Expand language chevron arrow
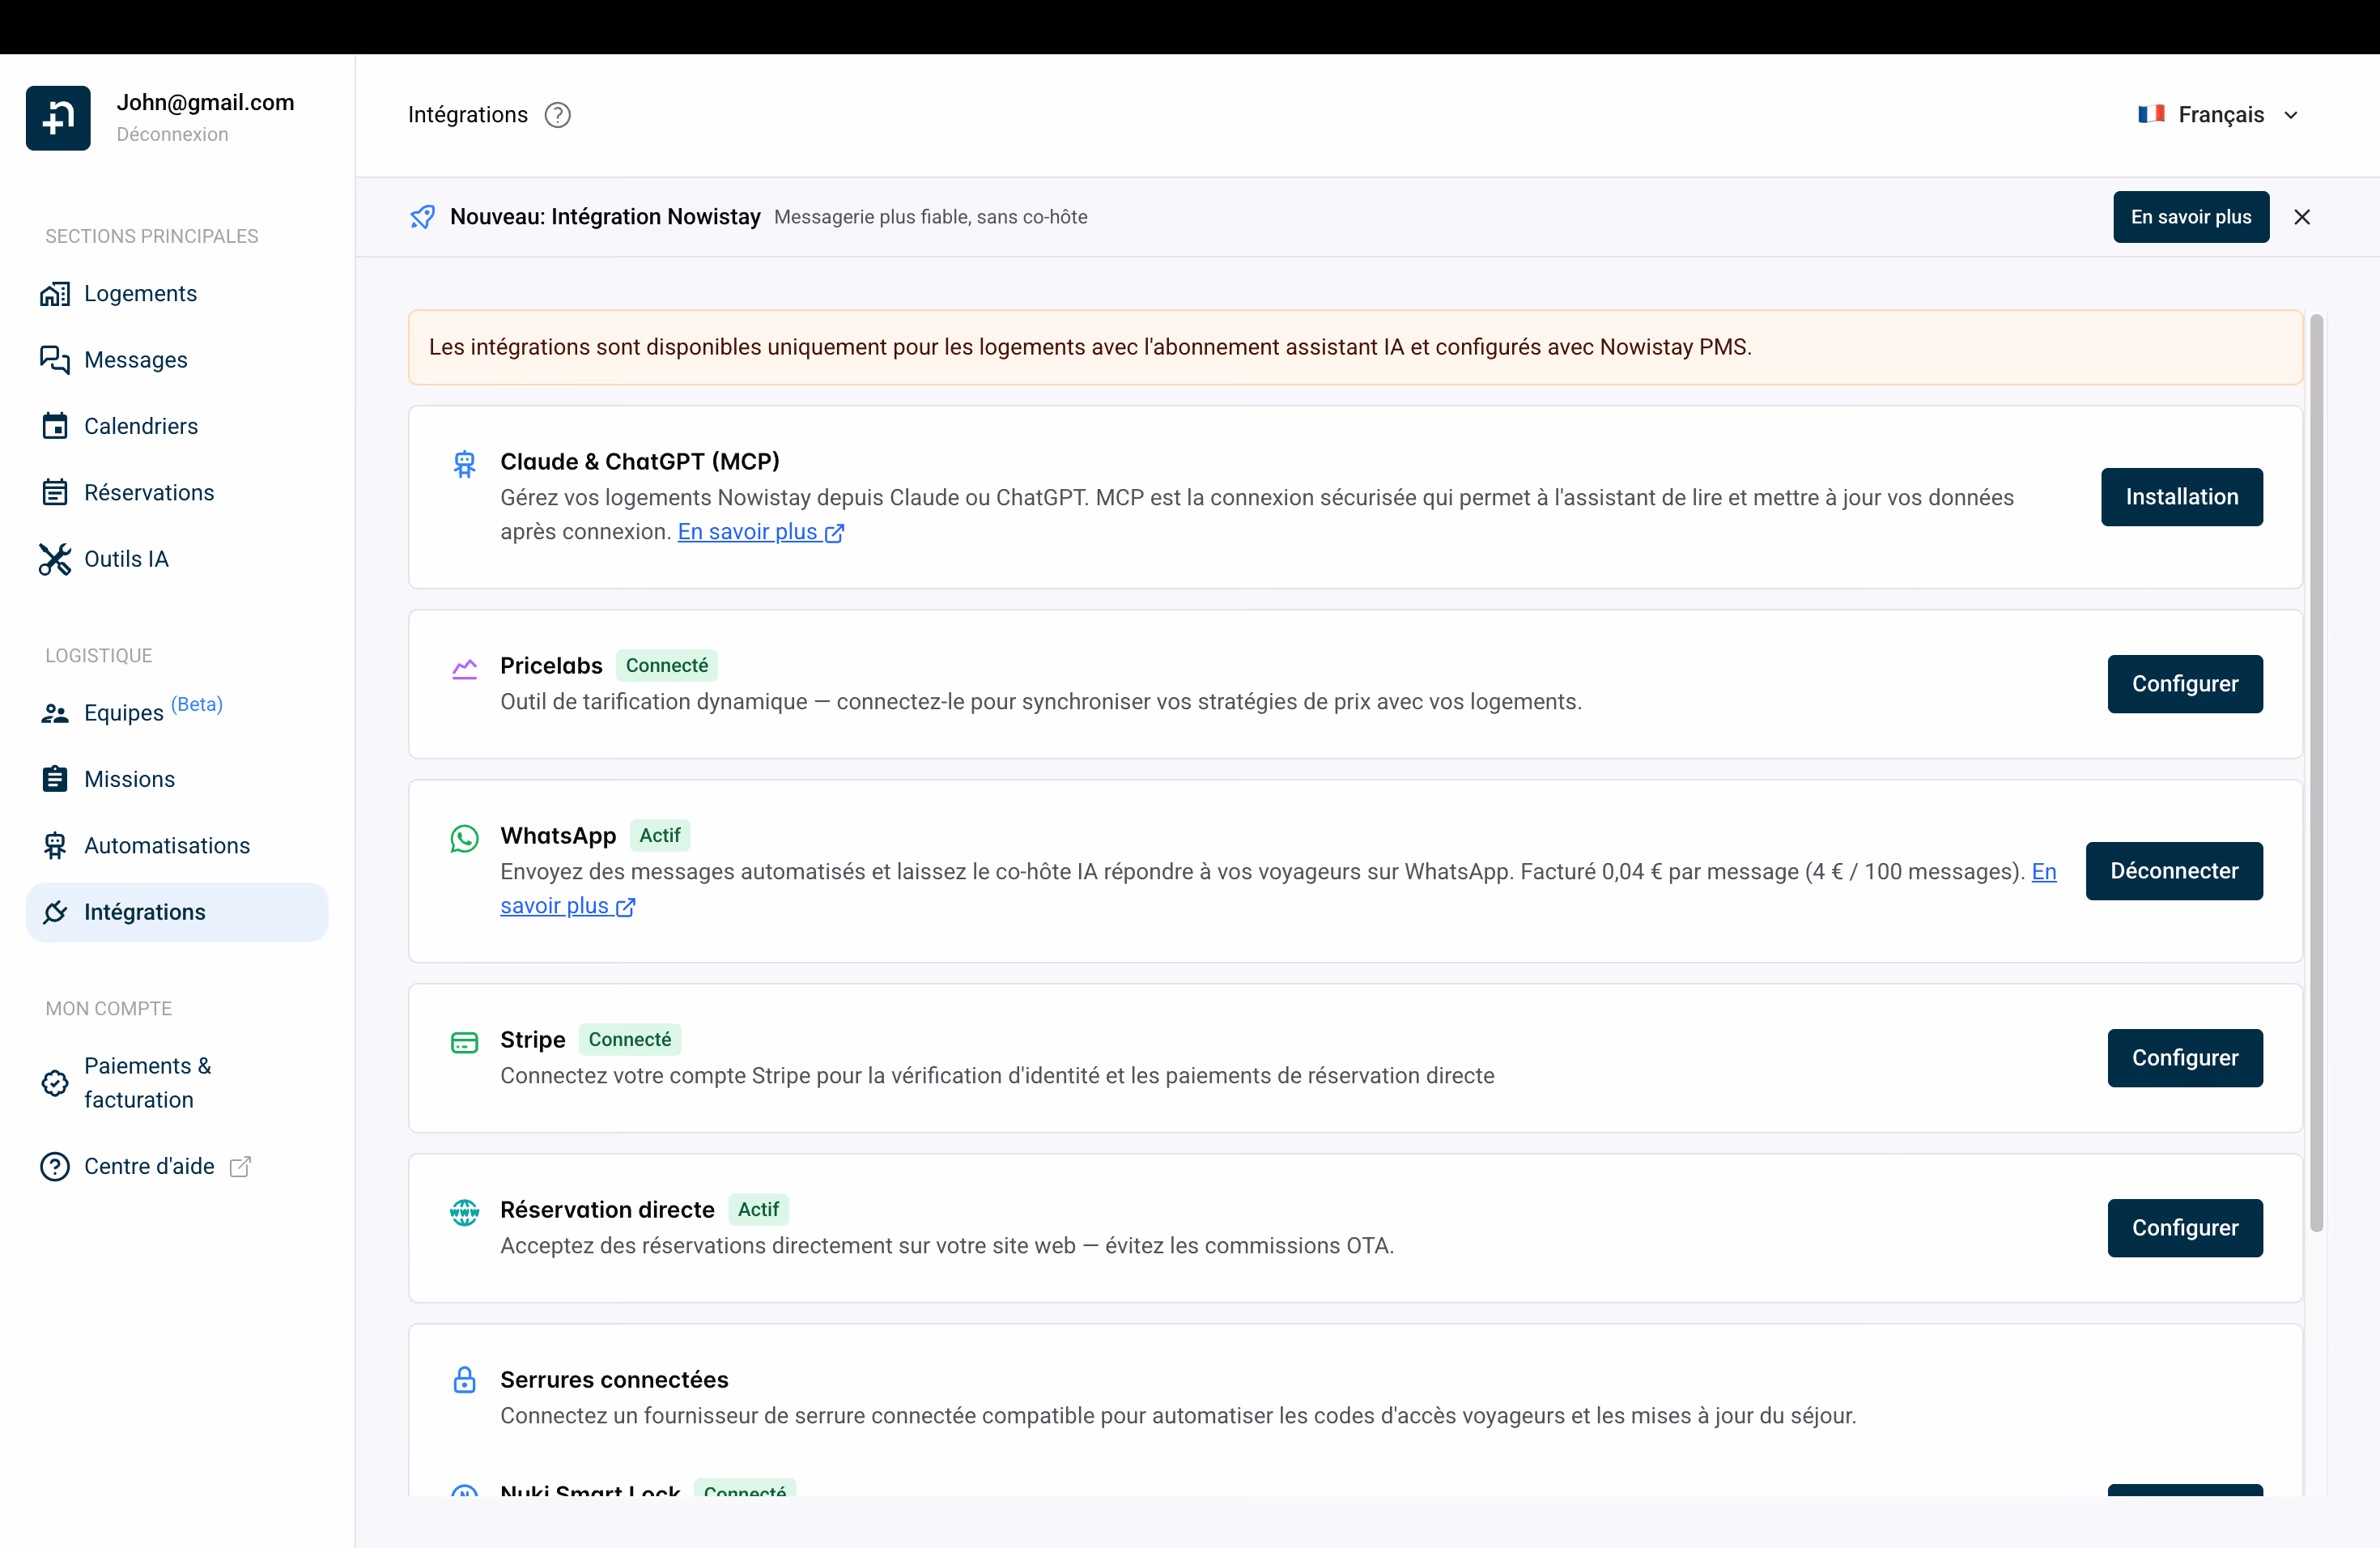 coord(2291,115)
